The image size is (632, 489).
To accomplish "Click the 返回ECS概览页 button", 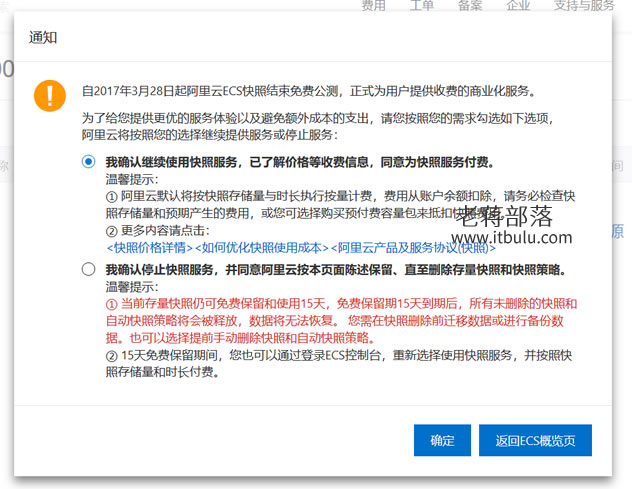I will click(535, 440).
